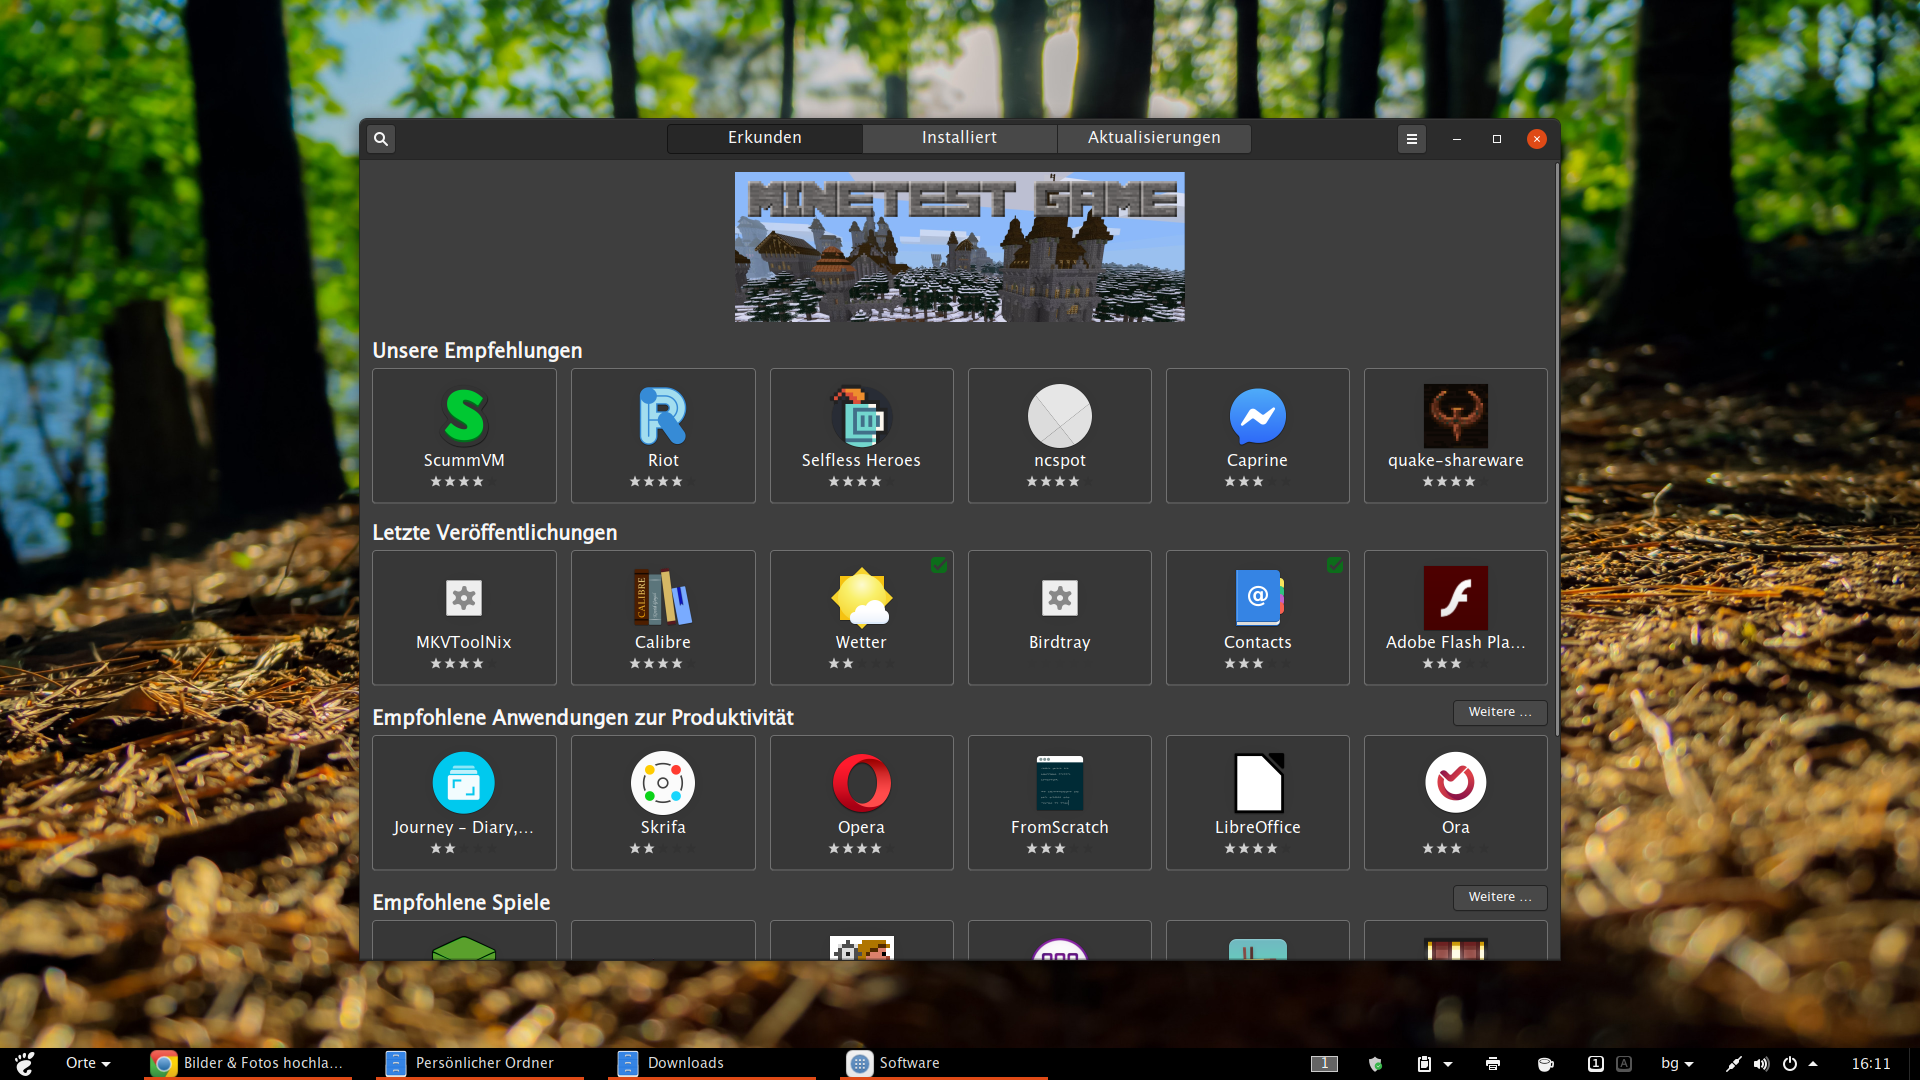Click the 'Calibre' app name label

point(663,643)
